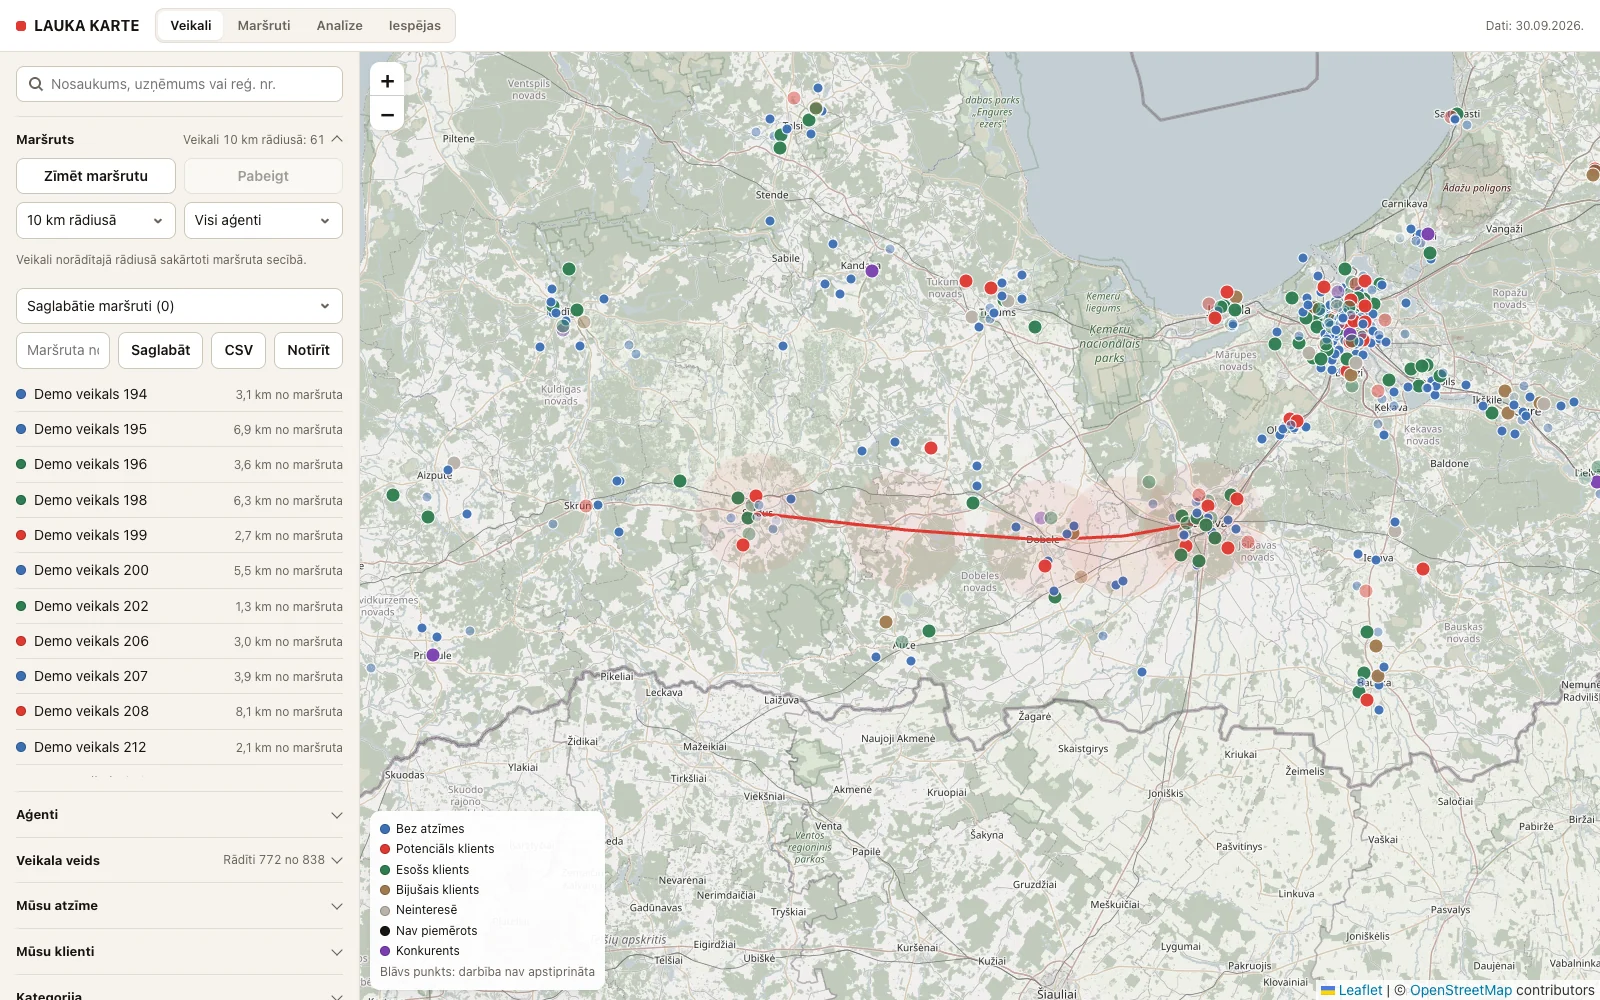Zoom out the map with minus button

click(387, 114)
